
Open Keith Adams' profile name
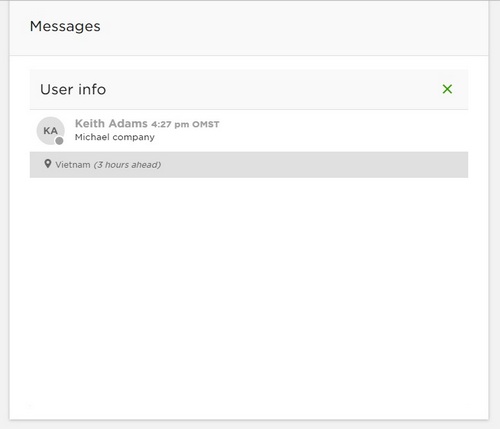[111, 124]
